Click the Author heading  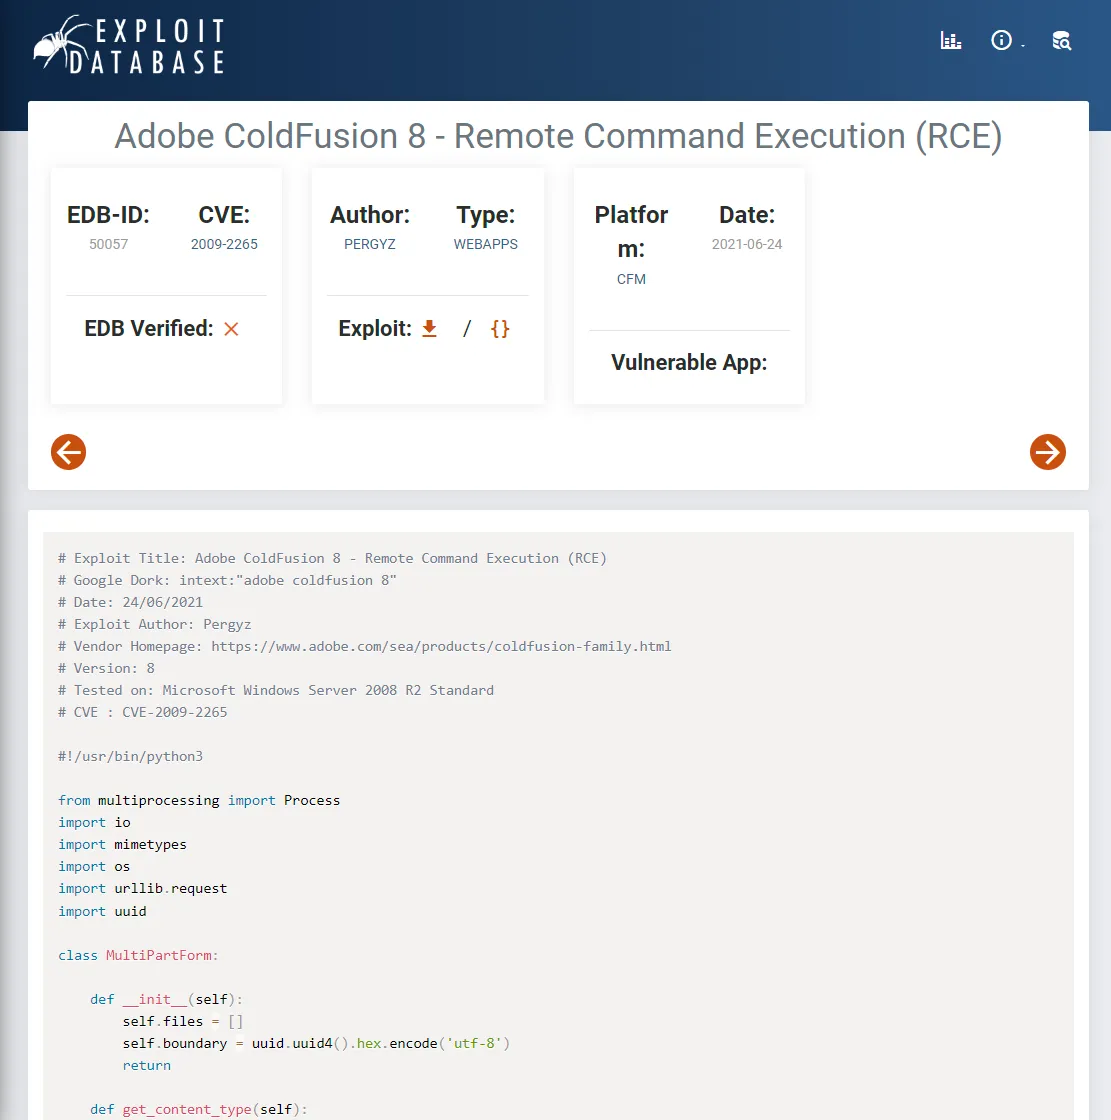click(370, 215)
